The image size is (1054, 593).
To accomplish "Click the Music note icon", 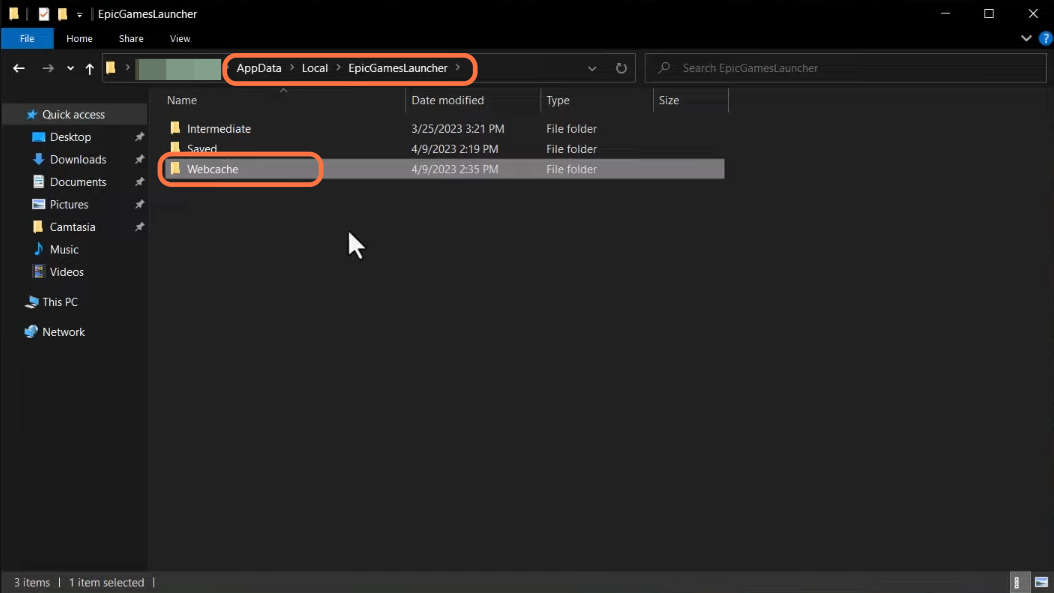I will coord(38,249).
